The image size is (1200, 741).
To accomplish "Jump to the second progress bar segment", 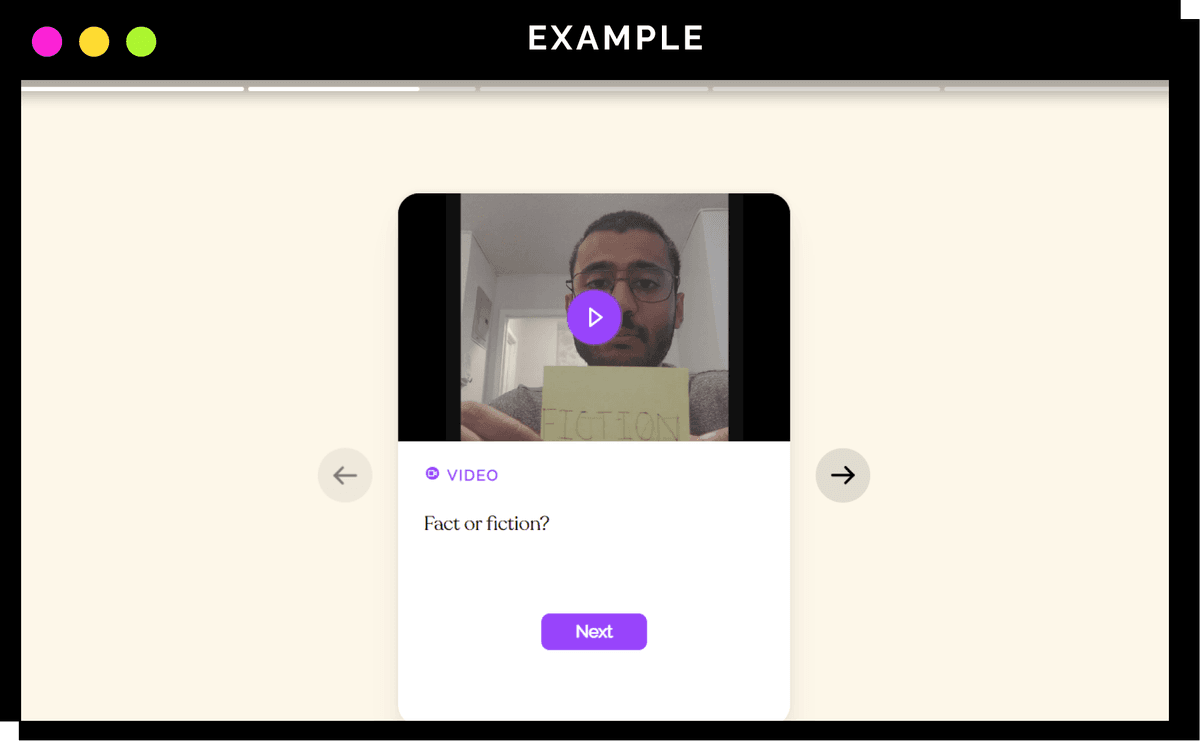I will [x=362, y=89].
